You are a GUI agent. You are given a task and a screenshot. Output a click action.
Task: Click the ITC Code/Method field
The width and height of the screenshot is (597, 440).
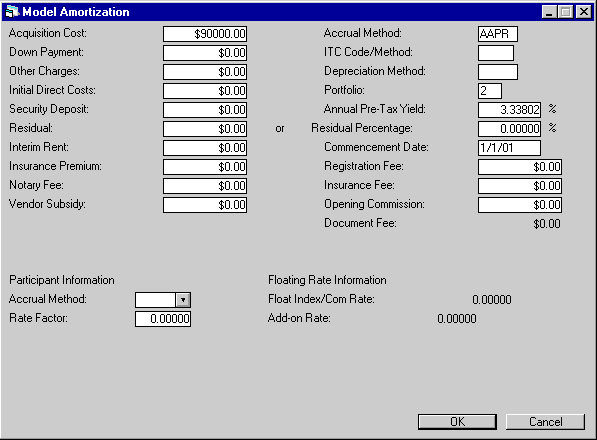(x=496, y=53)
